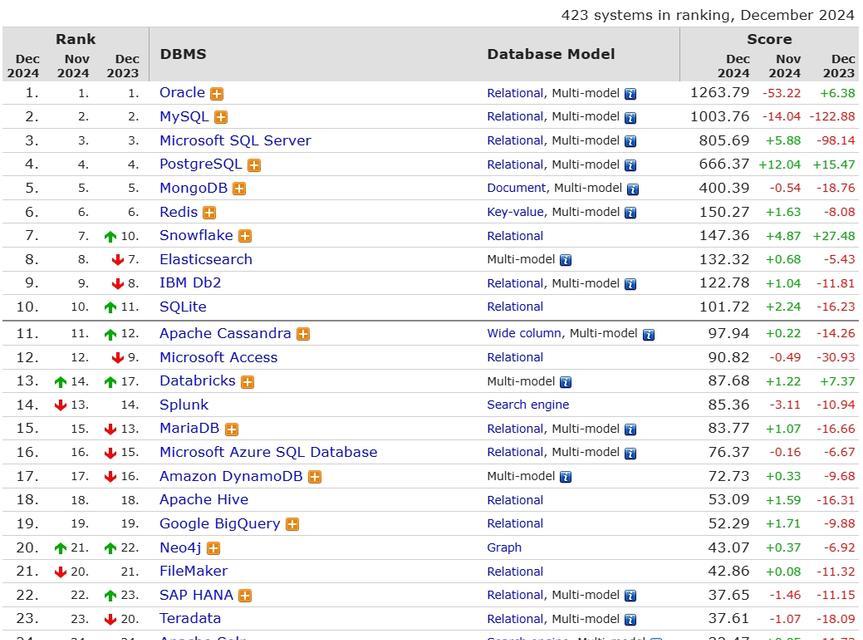Click the Relational link in Apache Hive row
The height and width of the screenshot is (640, 863).
click(515, 500)
